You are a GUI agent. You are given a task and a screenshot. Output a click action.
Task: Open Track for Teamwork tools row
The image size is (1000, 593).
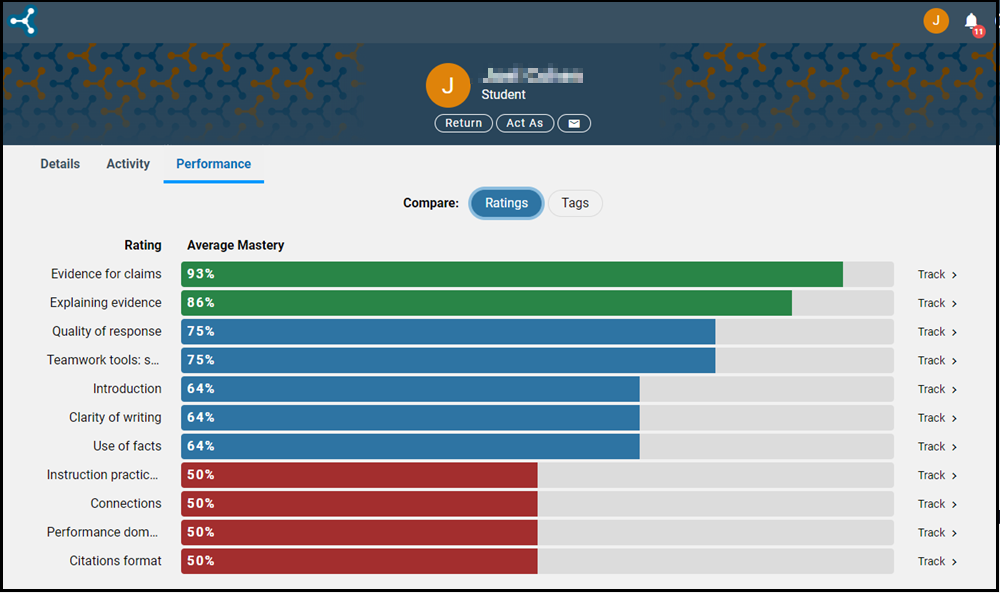[x=937, y=360]
